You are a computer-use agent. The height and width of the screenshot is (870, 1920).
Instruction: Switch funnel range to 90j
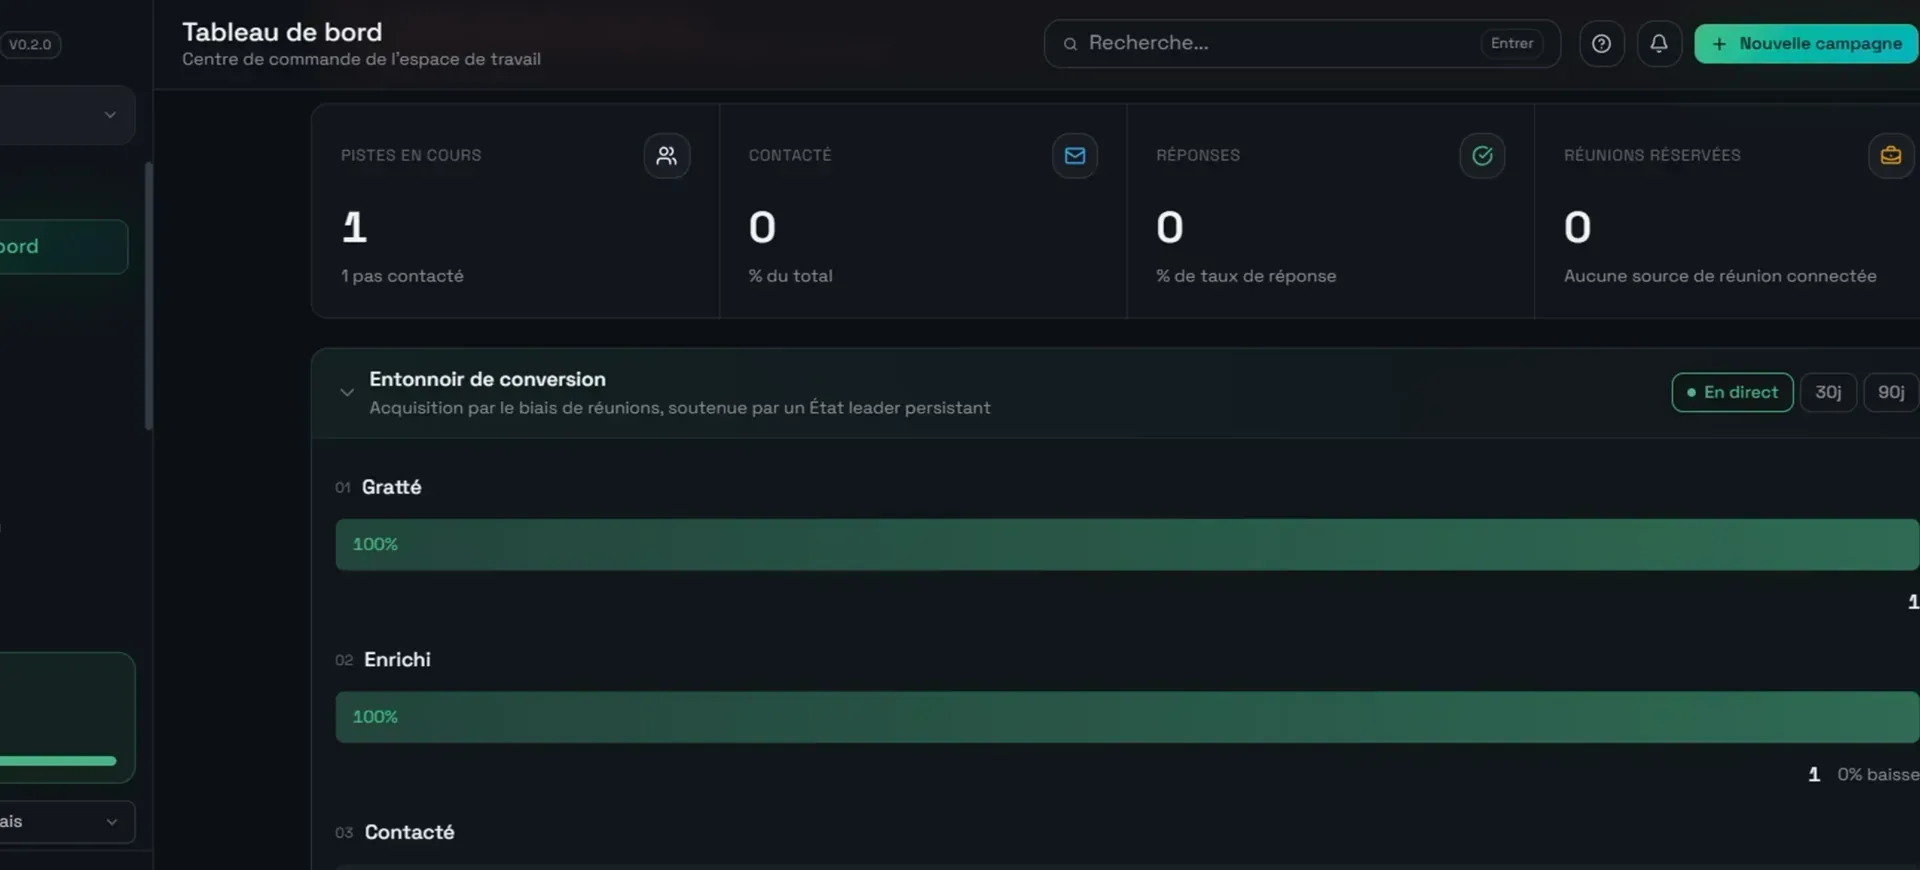(1890, 392)
